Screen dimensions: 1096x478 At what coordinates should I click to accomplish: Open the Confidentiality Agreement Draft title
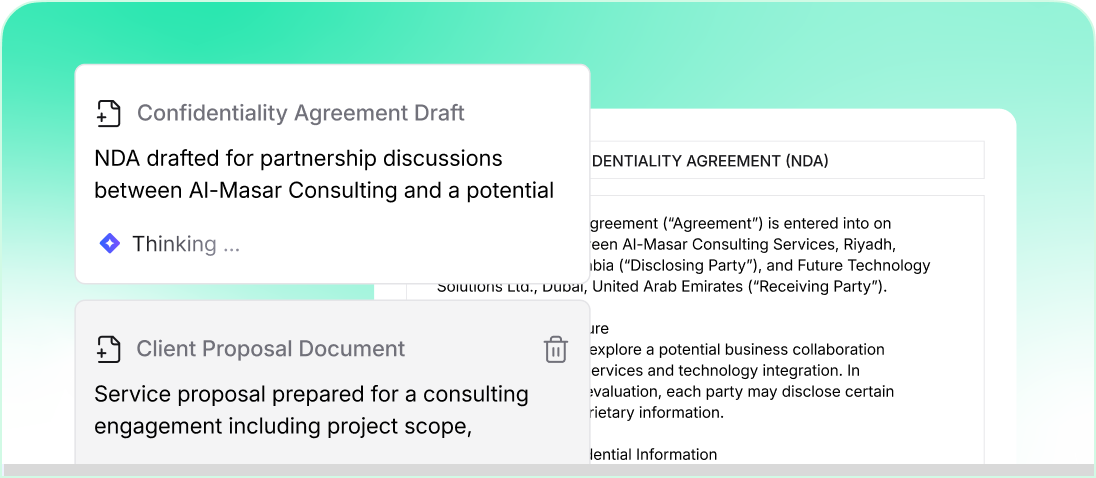[300, 113]
